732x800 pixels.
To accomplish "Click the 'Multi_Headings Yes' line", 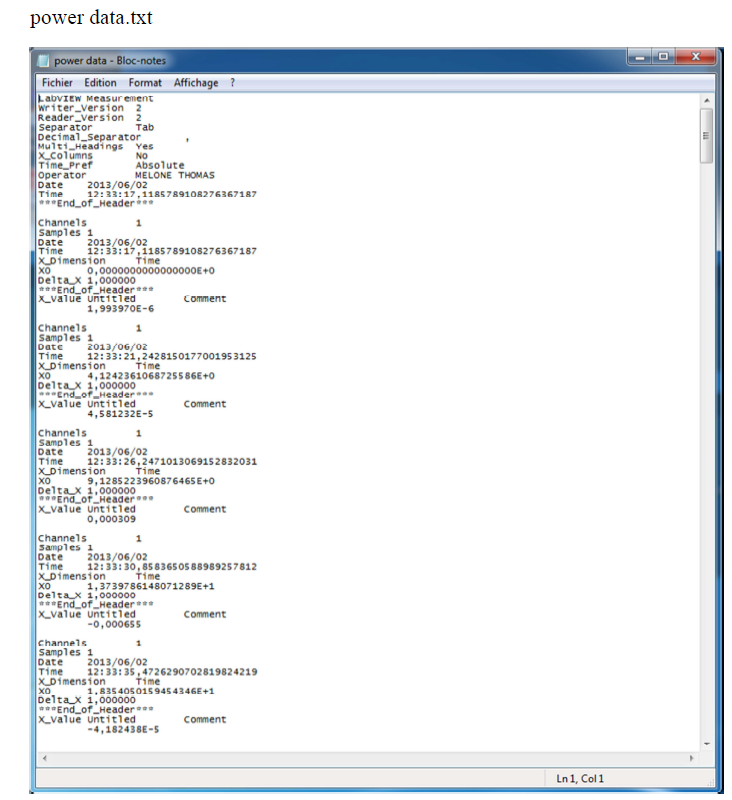I will pos(95,146).
